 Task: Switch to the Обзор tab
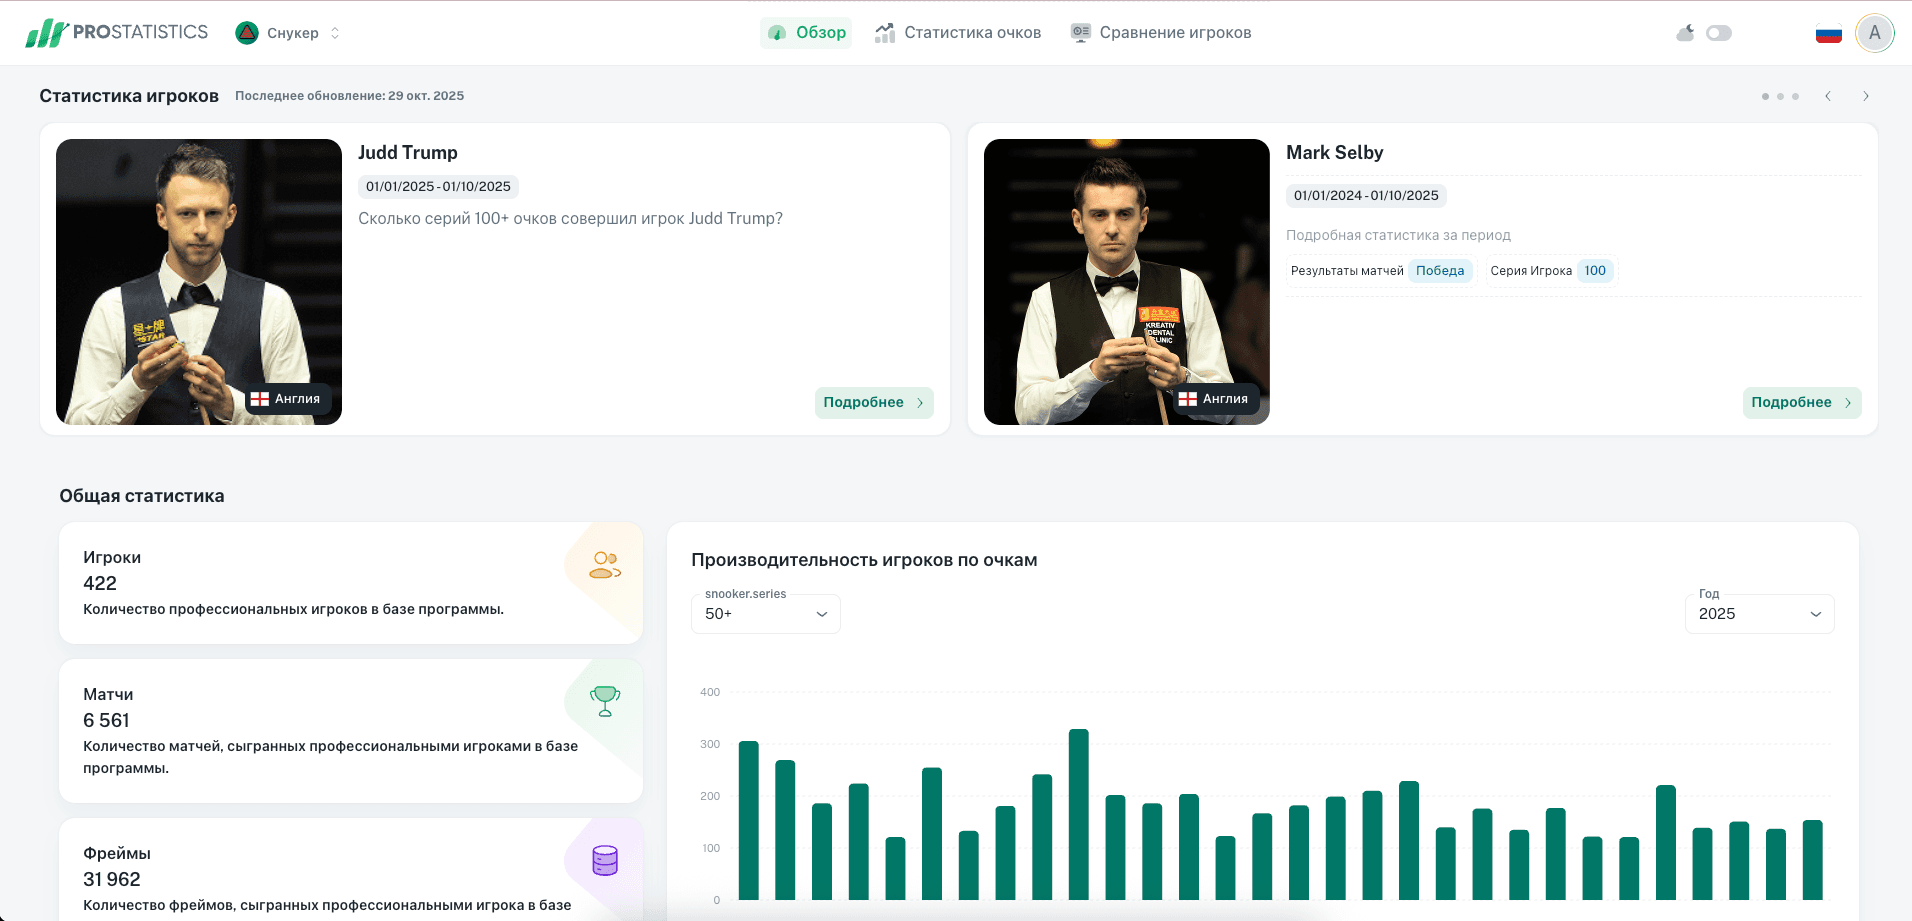[x=807, y=32]
